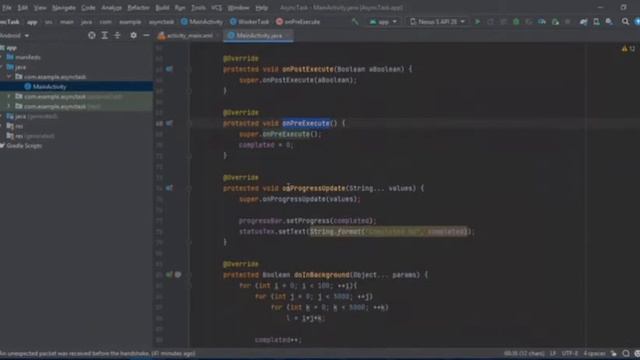Open the Navigate menu
Image resolution: width=640 pixels, height=360 pixels.
point(64,8)
